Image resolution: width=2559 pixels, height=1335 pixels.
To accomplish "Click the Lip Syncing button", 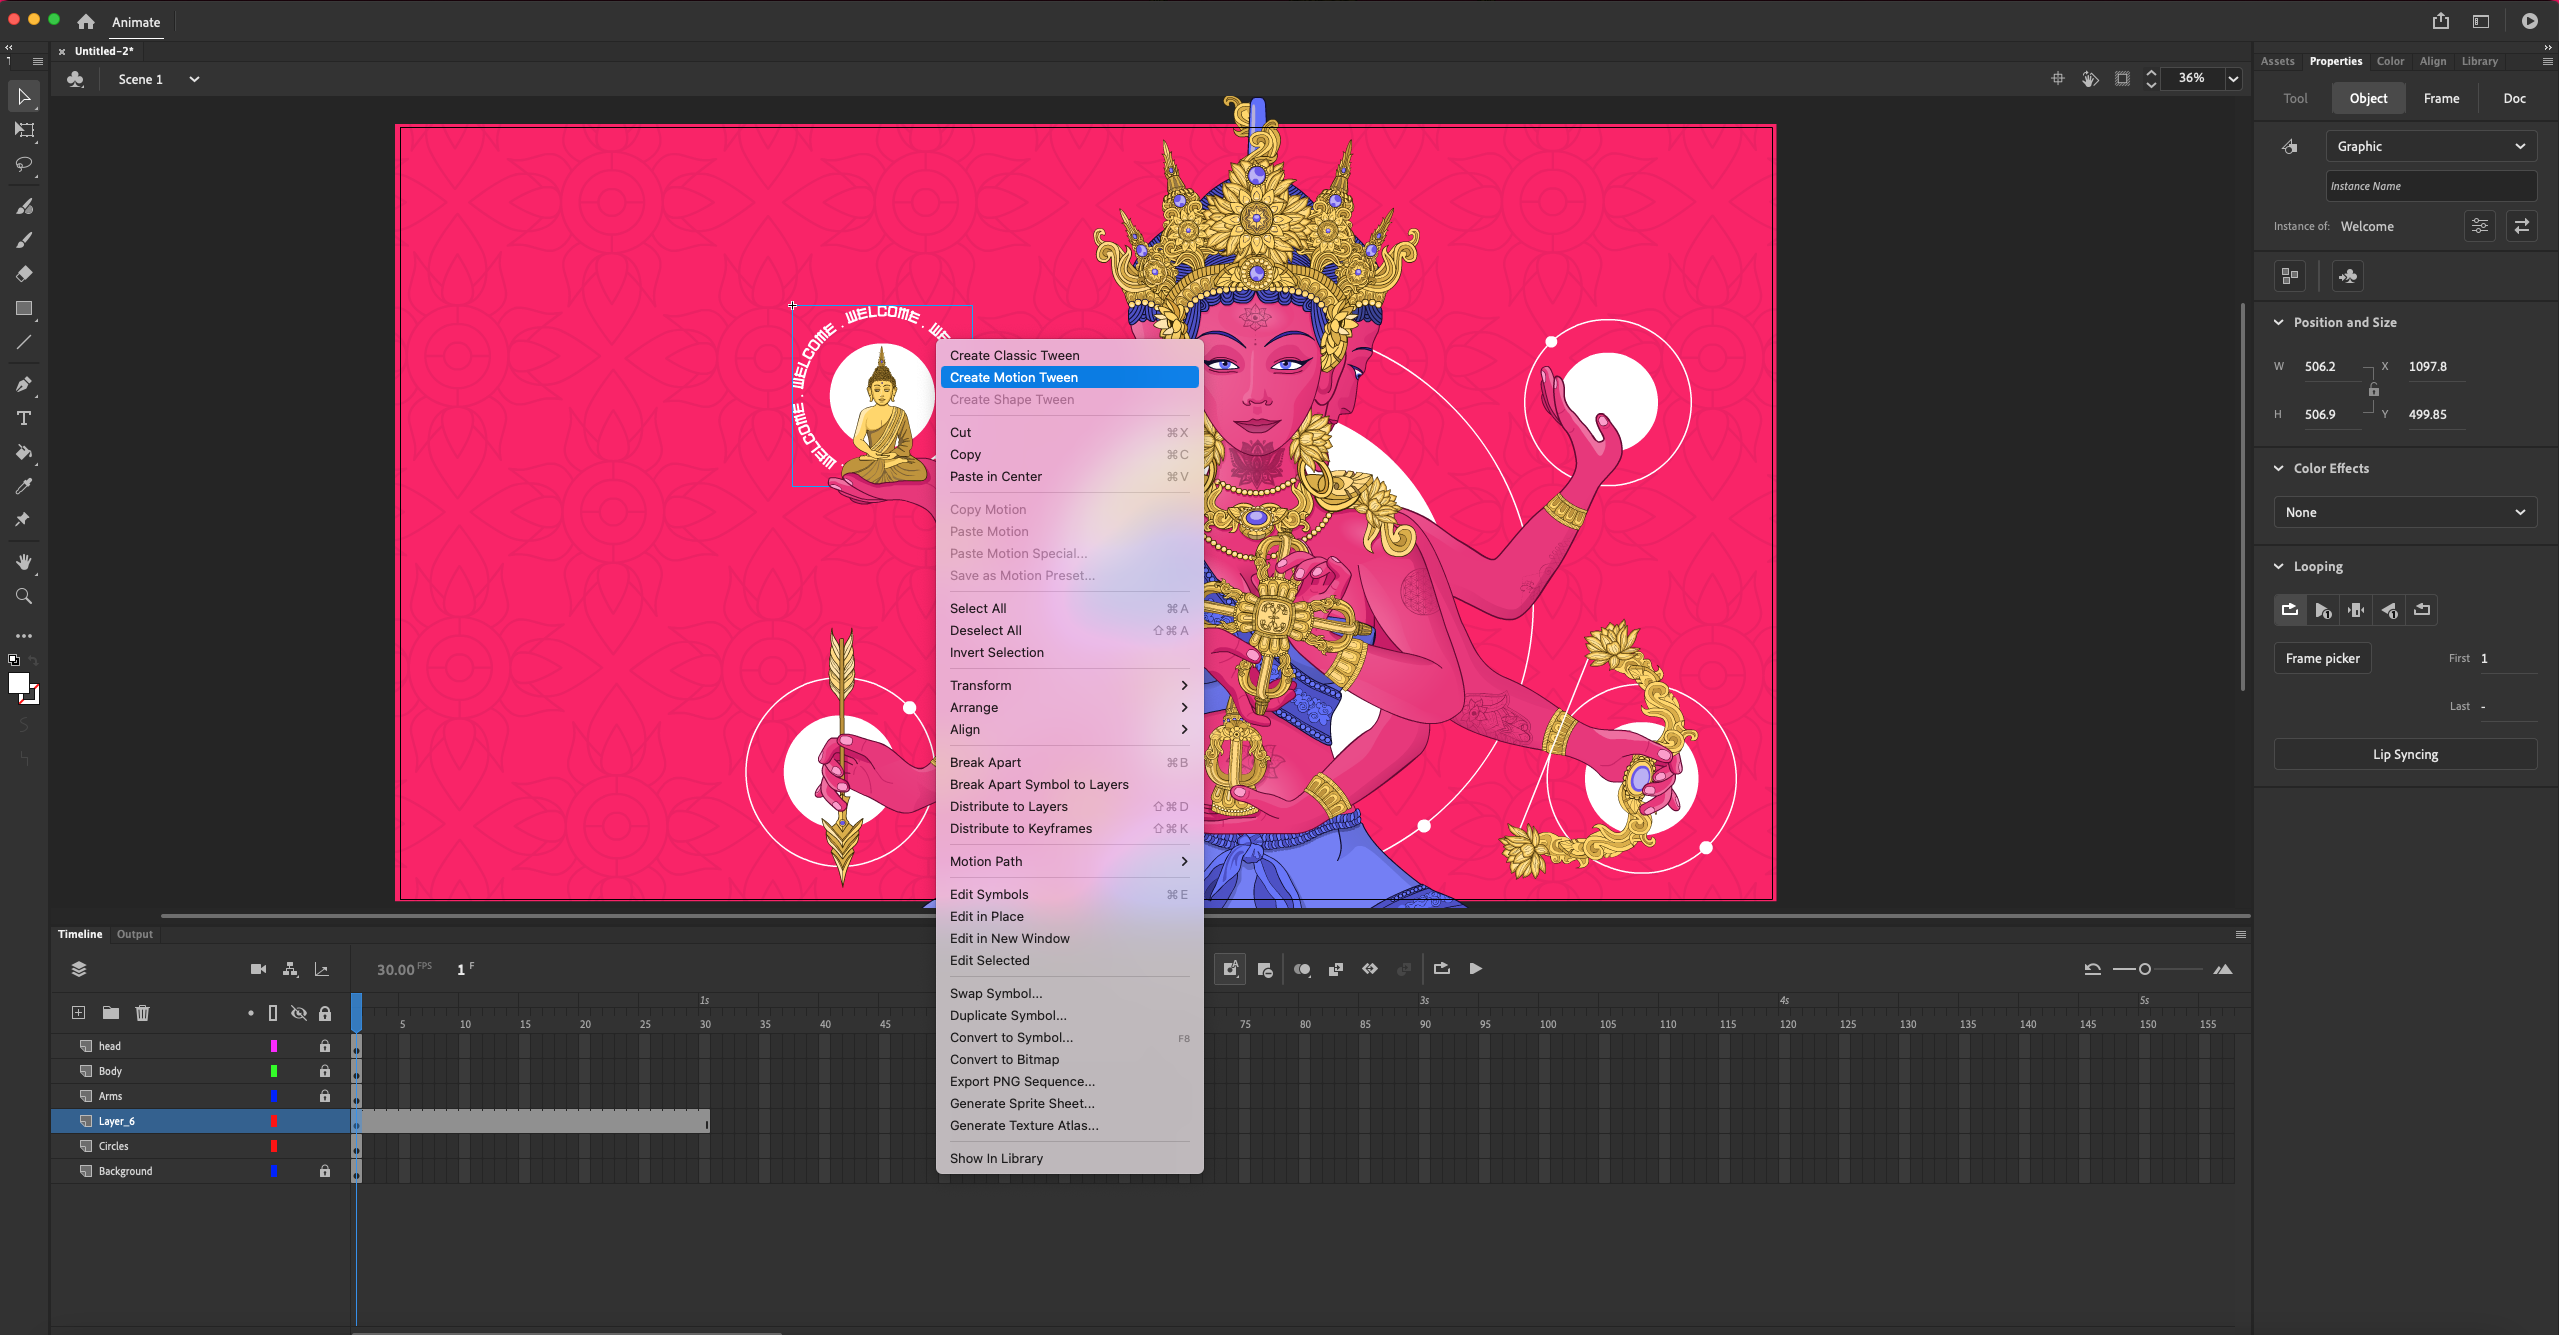I will pos(2404,754).
